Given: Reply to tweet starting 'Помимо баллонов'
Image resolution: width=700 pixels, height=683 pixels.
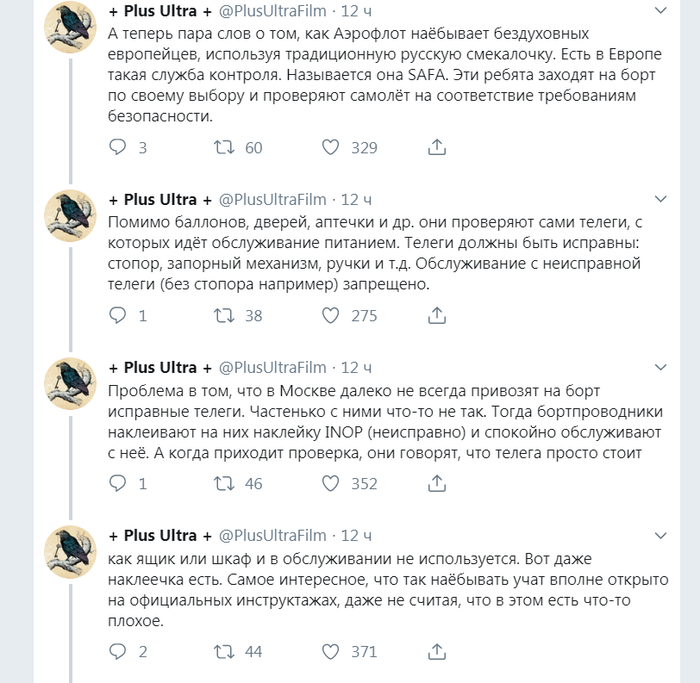Looking at the screenshot, I should point(118,316).
